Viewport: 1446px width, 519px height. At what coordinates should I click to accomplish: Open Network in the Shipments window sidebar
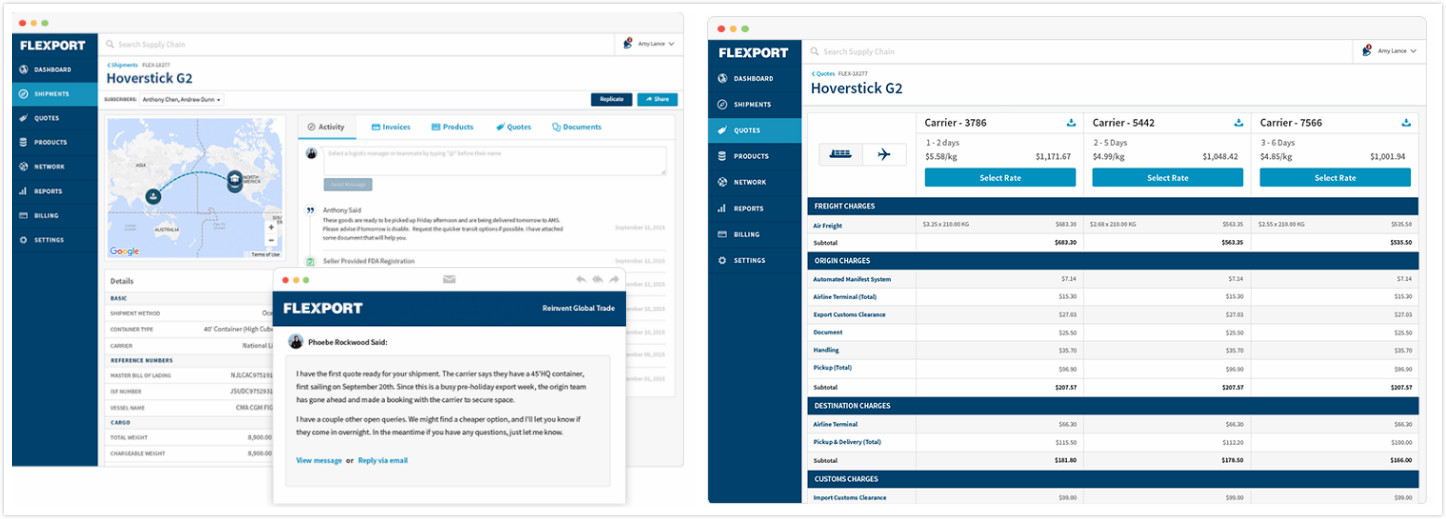click(x=55, y=167)
